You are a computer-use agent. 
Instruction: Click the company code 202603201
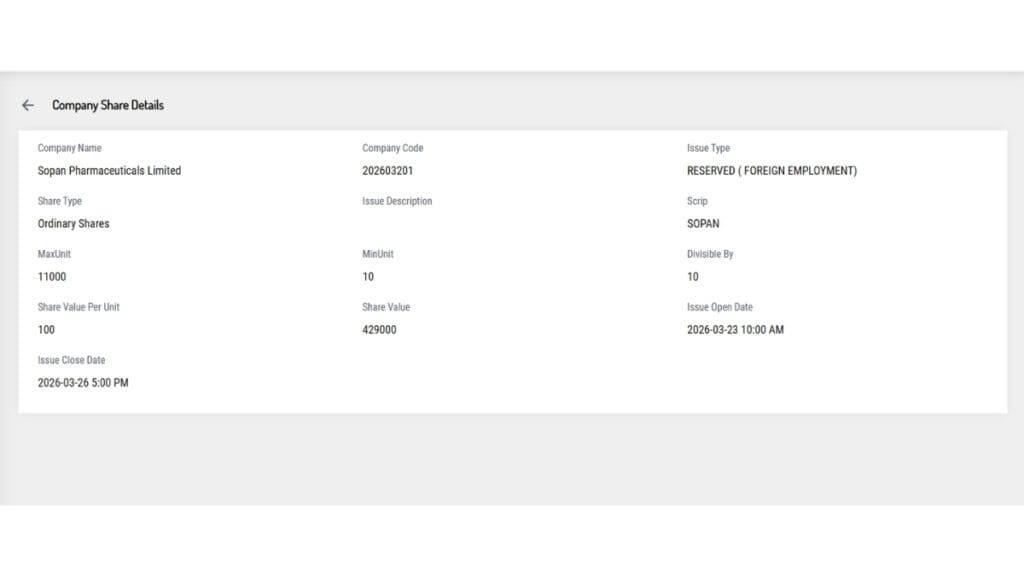click(x=387, y=171)
